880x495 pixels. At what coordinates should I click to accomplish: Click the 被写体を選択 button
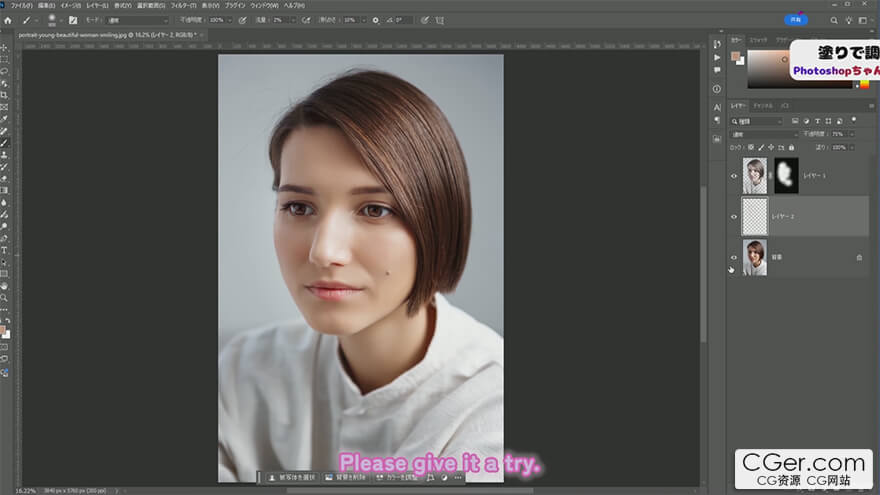[293, 478]
